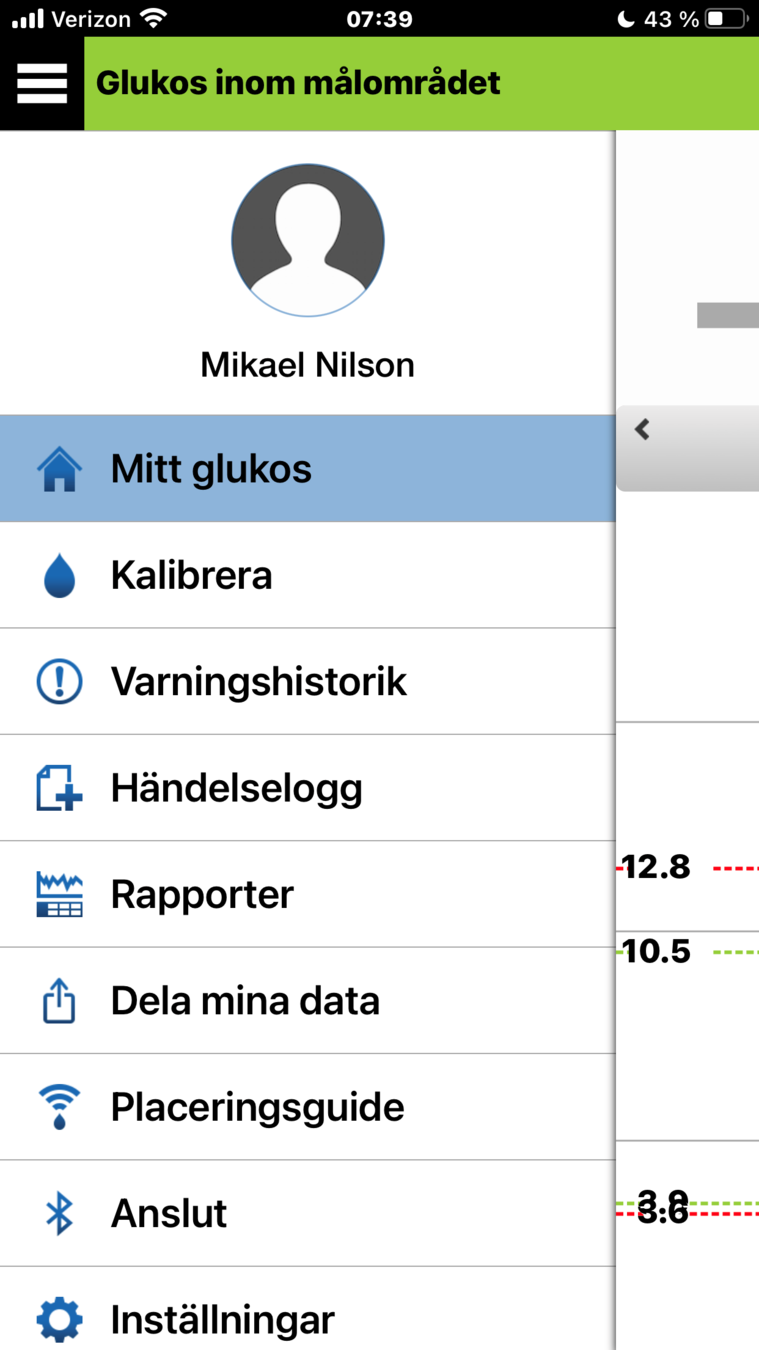Go to the Rapporter menu entry

(202, 894)
